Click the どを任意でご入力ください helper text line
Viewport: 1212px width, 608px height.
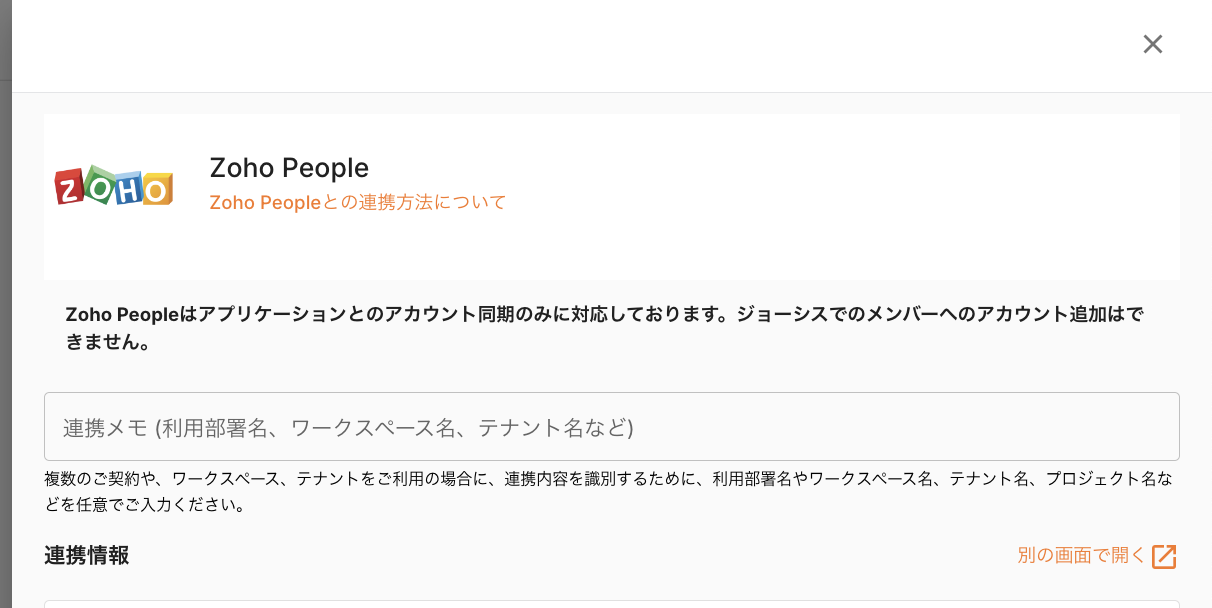tap(145, 505)
